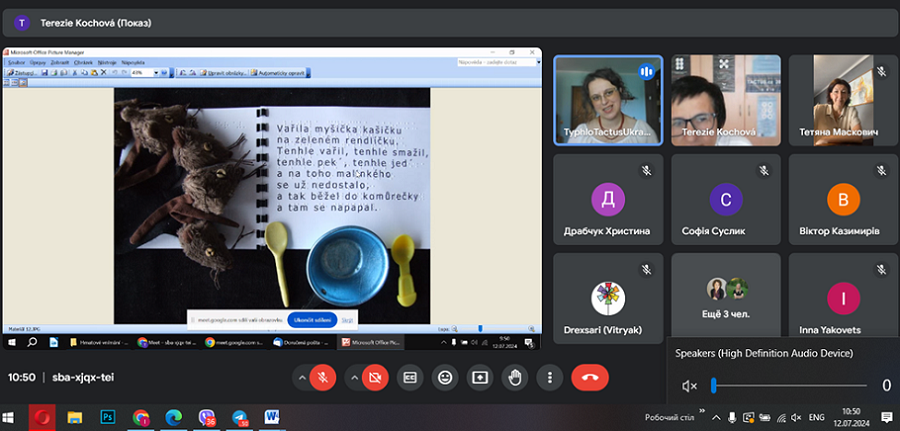Click the Віктор Казимирів participant tile
The height and width of the screenshot is (431, 900).
[844, 199]
